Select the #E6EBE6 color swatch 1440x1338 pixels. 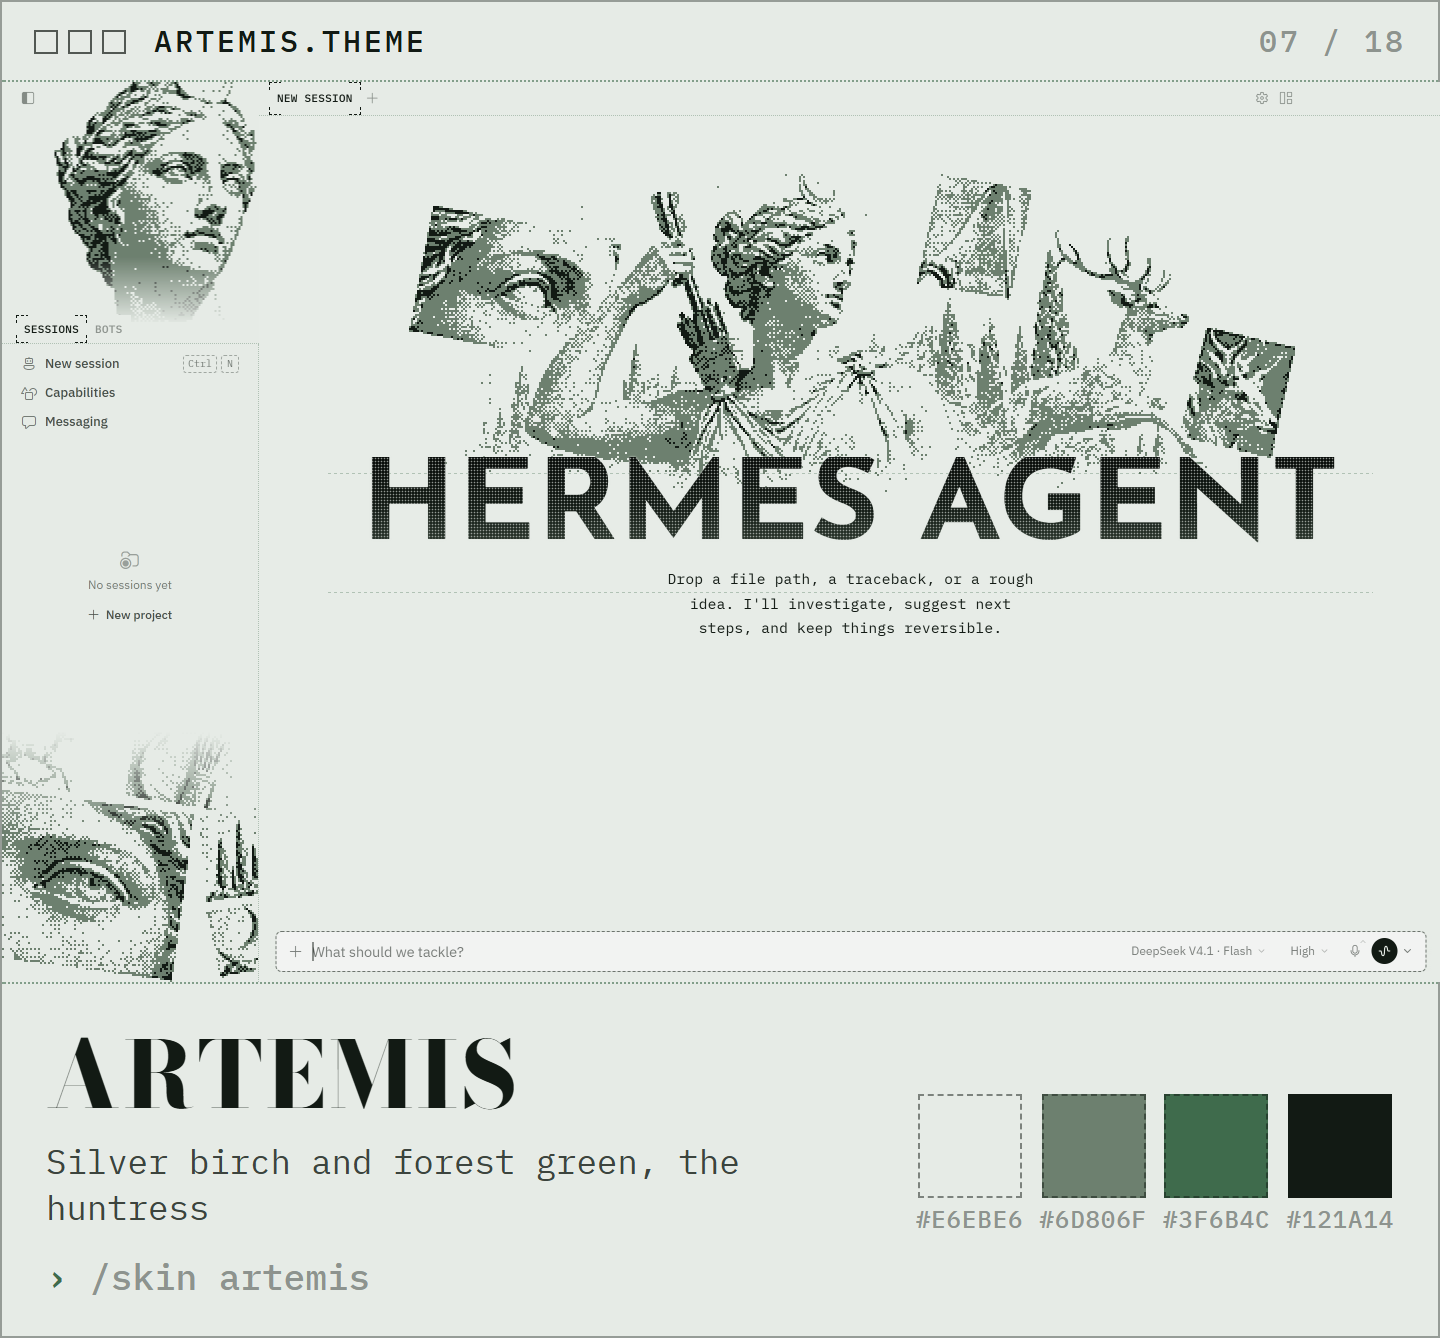[970, 1146]
